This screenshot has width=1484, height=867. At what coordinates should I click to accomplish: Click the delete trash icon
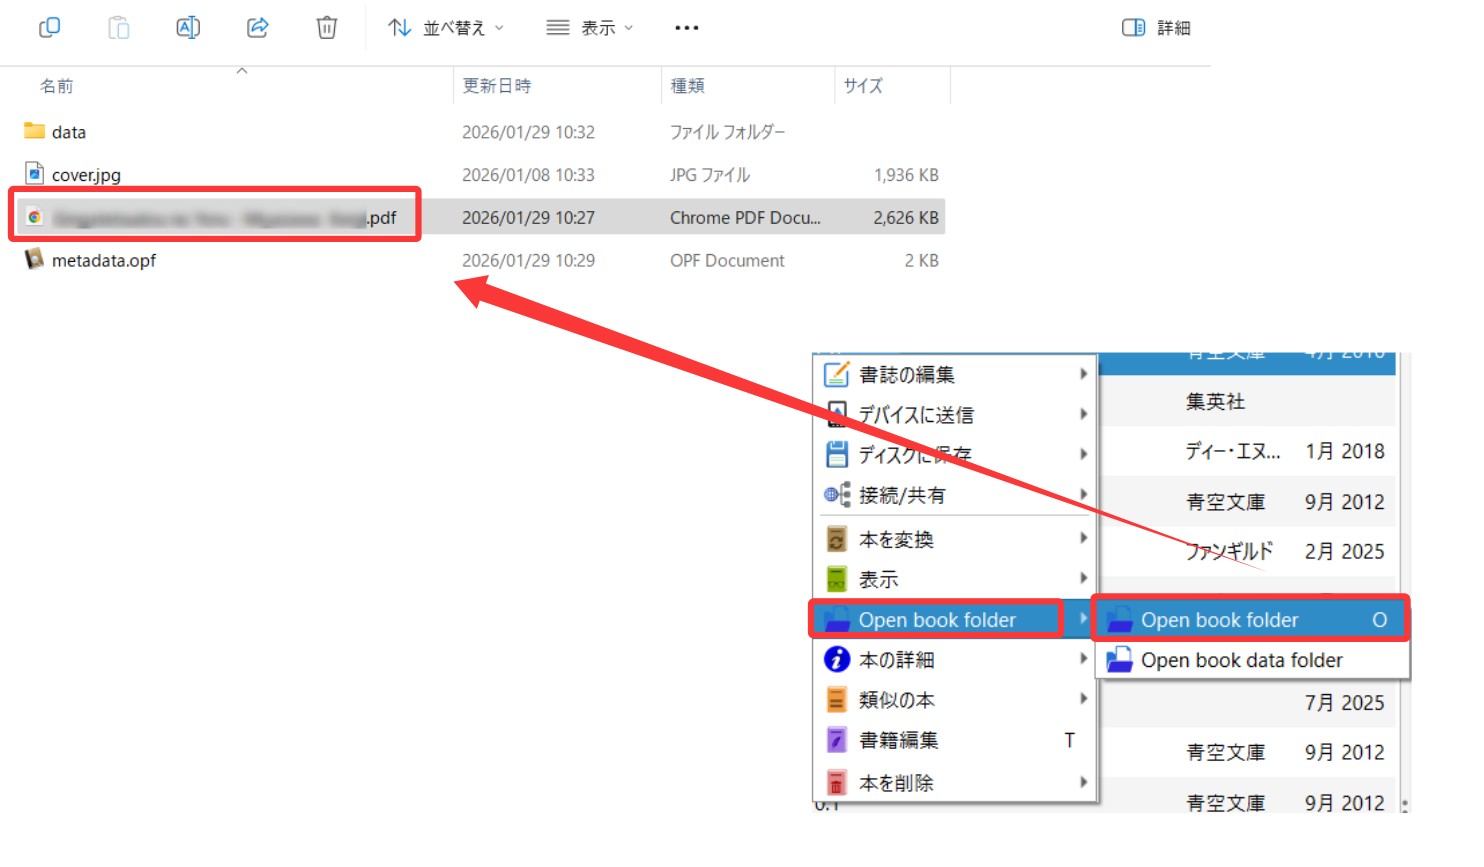tap(327, 27)
